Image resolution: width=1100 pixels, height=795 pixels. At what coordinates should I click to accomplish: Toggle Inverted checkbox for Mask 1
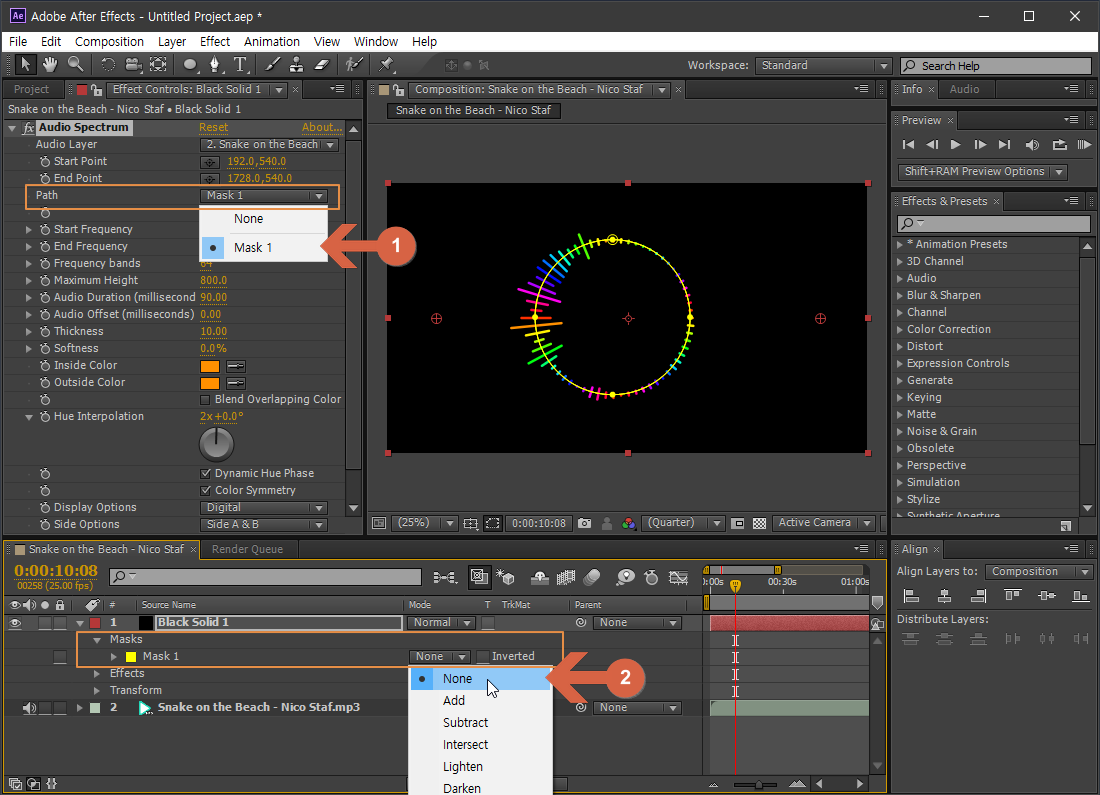point(483,657)
